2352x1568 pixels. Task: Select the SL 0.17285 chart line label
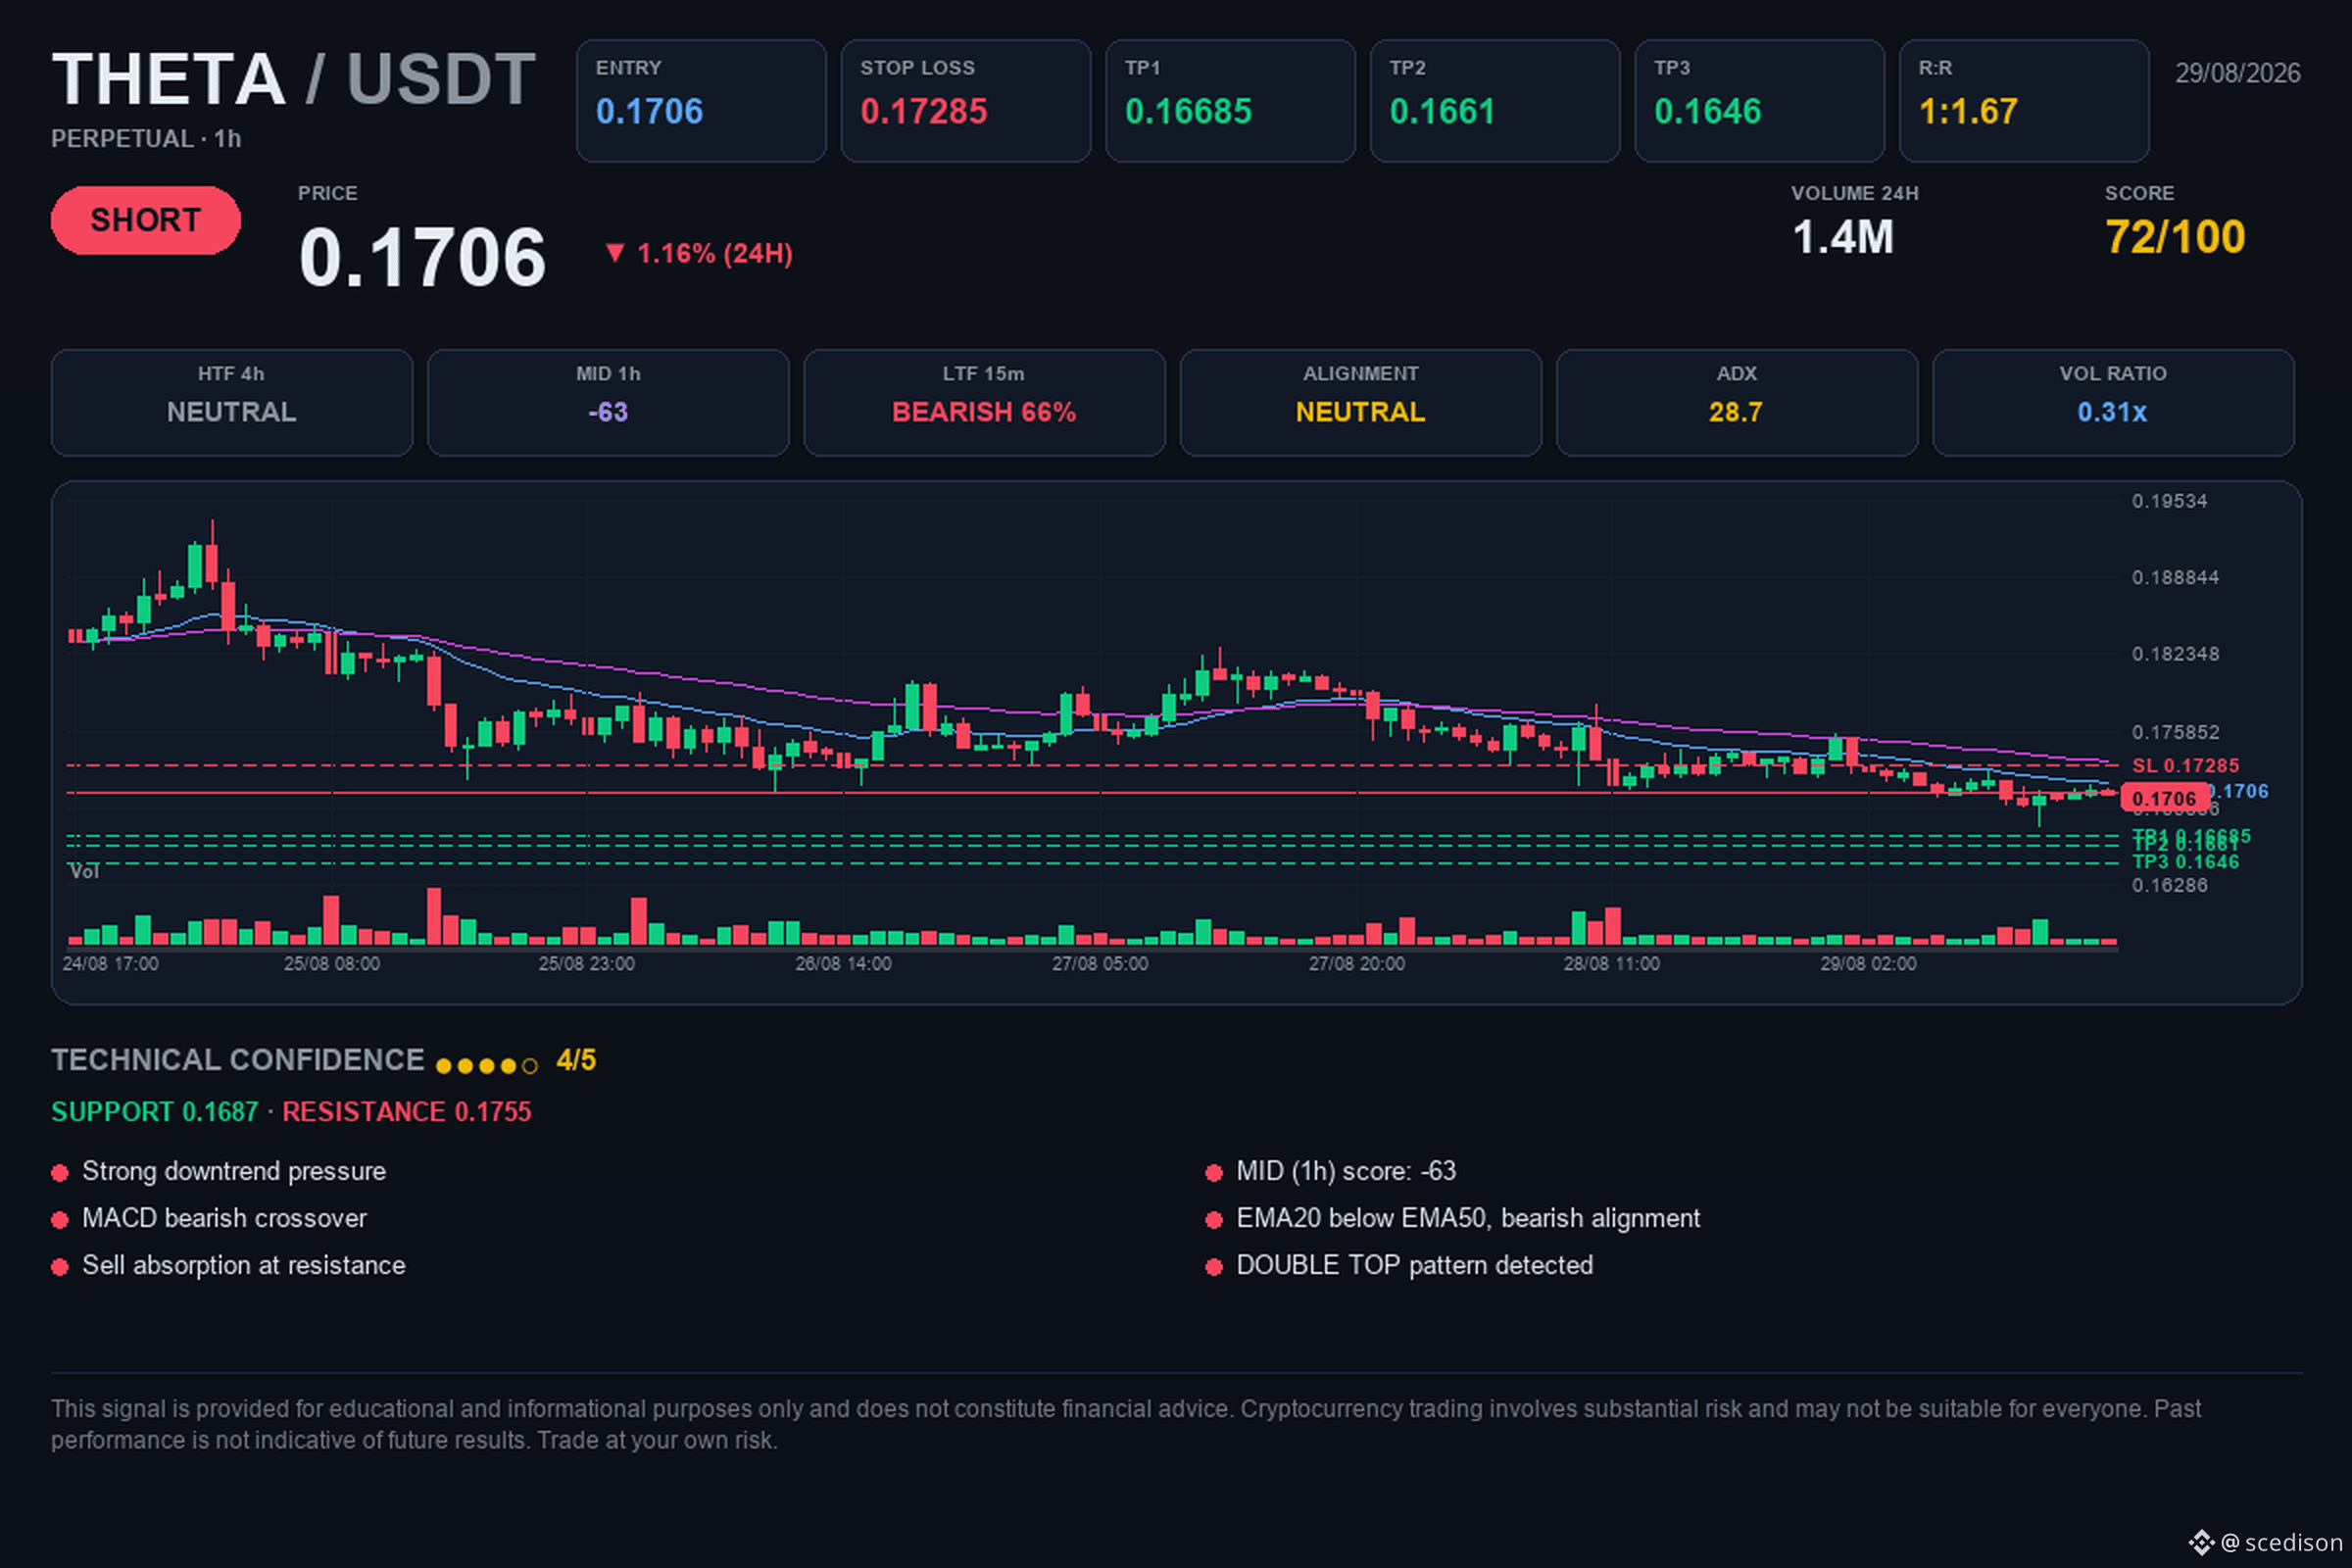[2185, 766]
